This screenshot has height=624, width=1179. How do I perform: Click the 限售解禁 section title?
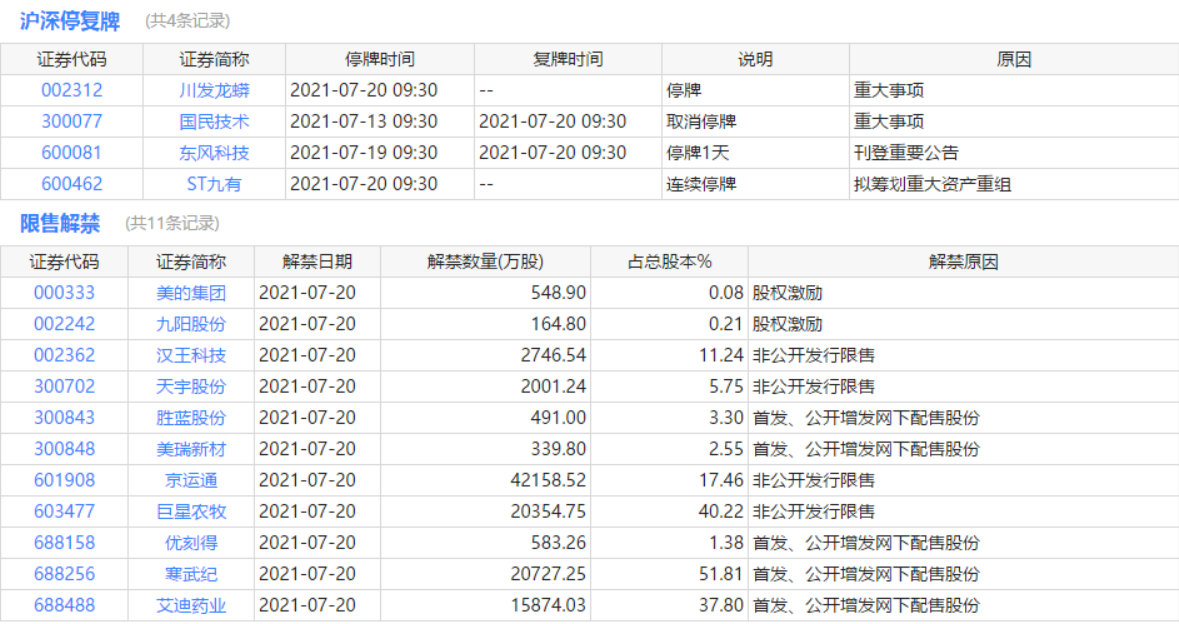pyautogui.click(x=60, y=223)
